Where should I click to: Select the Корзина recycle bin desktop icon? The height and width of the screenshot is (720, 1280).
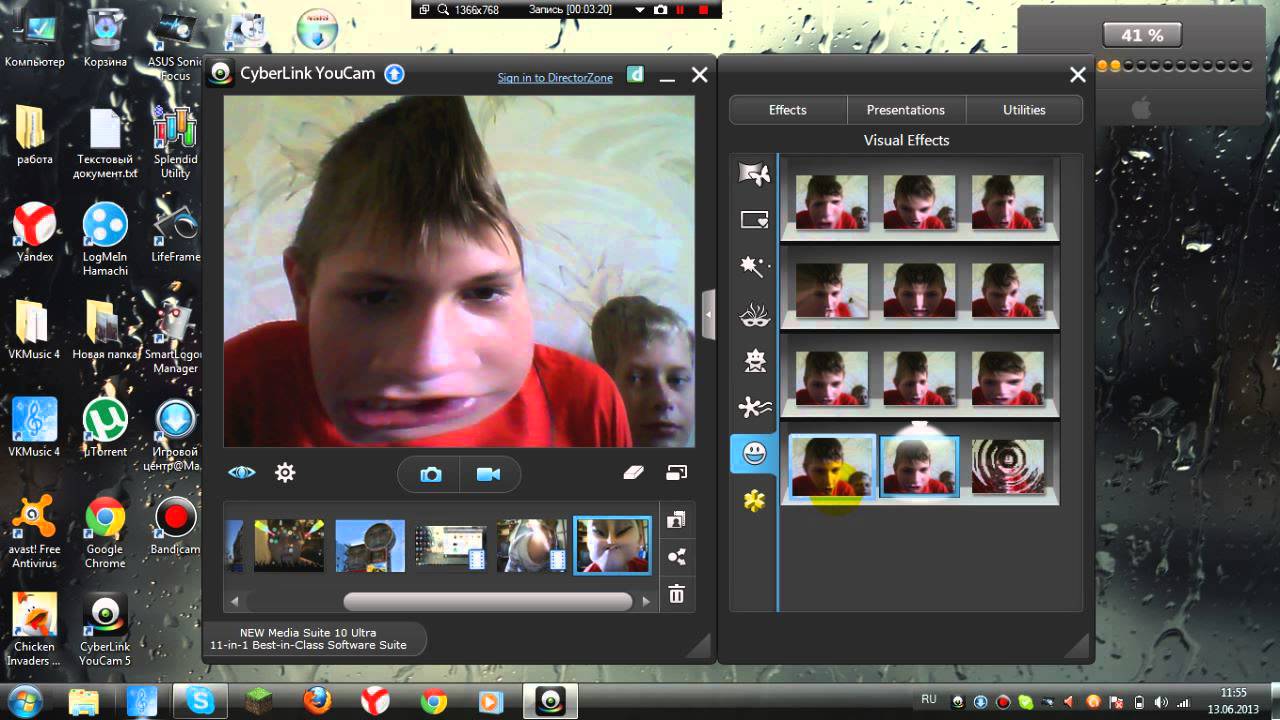[x=105, y=38]
